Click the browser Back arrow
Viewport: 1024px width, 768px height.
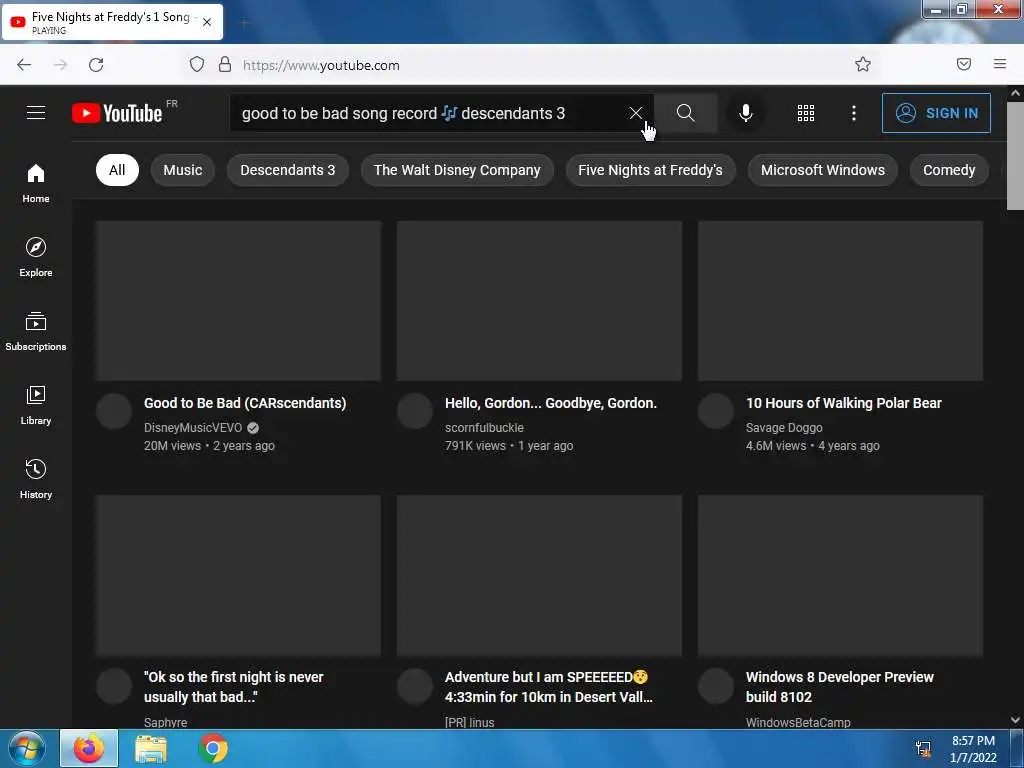click(x=24, y=65)
